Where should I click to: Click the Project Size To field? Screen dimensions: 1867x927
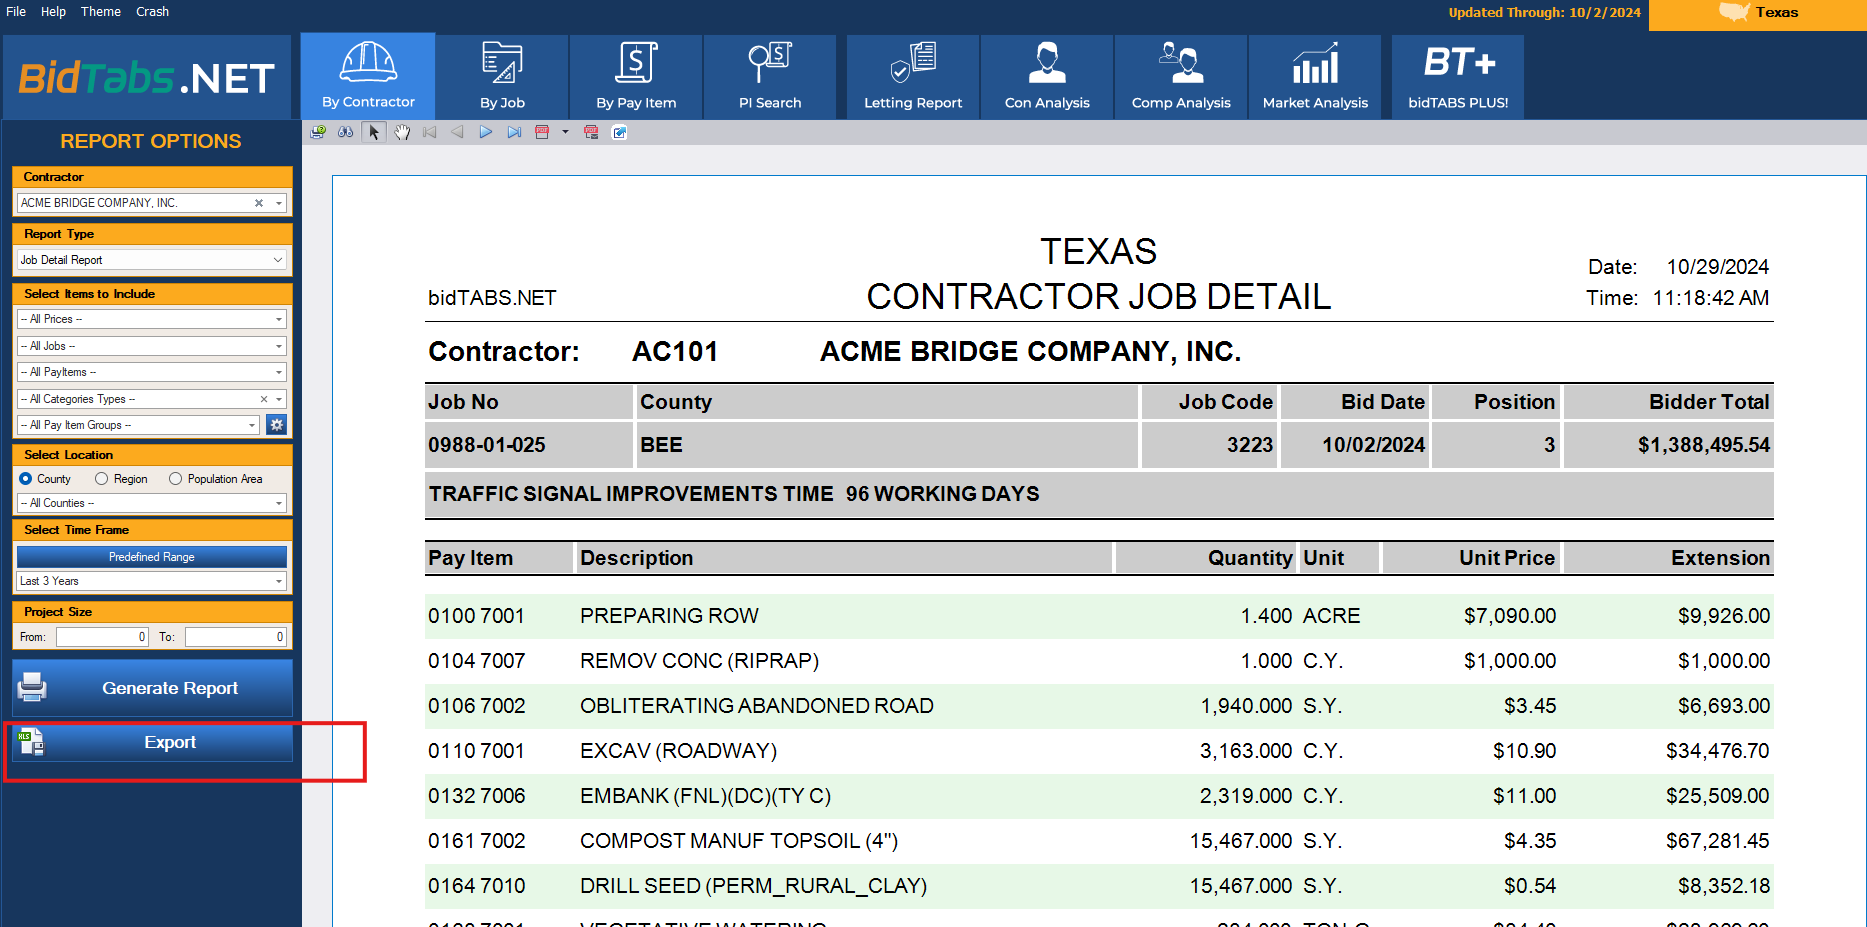[x=236, y=637]
